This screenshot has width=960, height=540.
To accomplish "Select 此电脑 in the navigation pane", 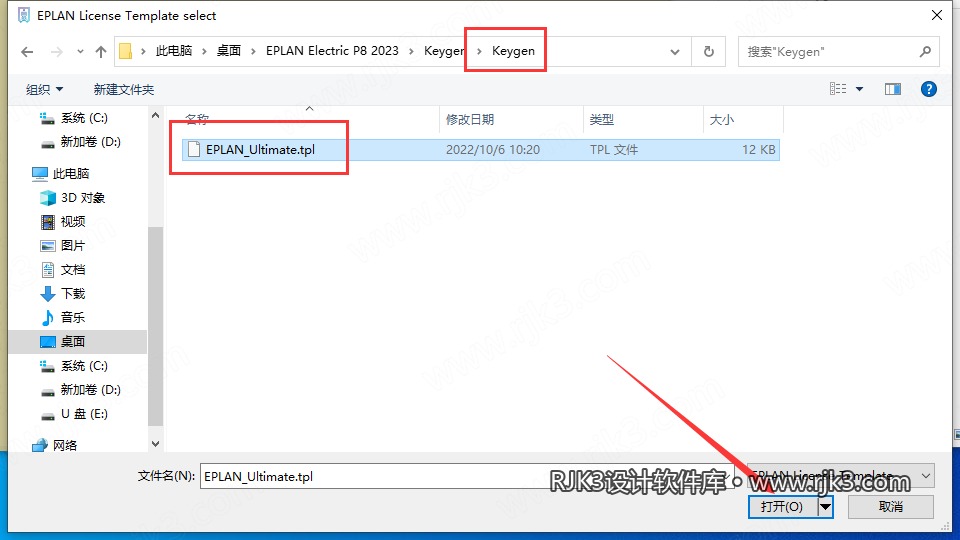I will 71,174.
